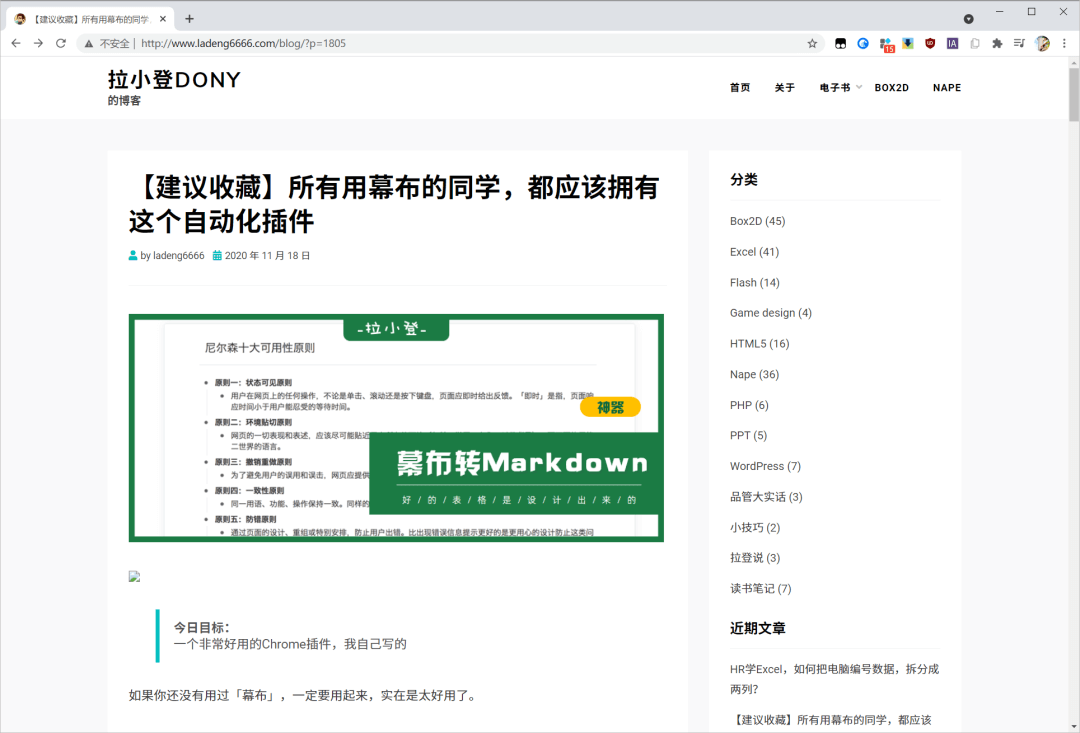This screenshot has width=1080, height=733.
Task: Open the Chrome profile avatar
Action: click(1042, 43)
